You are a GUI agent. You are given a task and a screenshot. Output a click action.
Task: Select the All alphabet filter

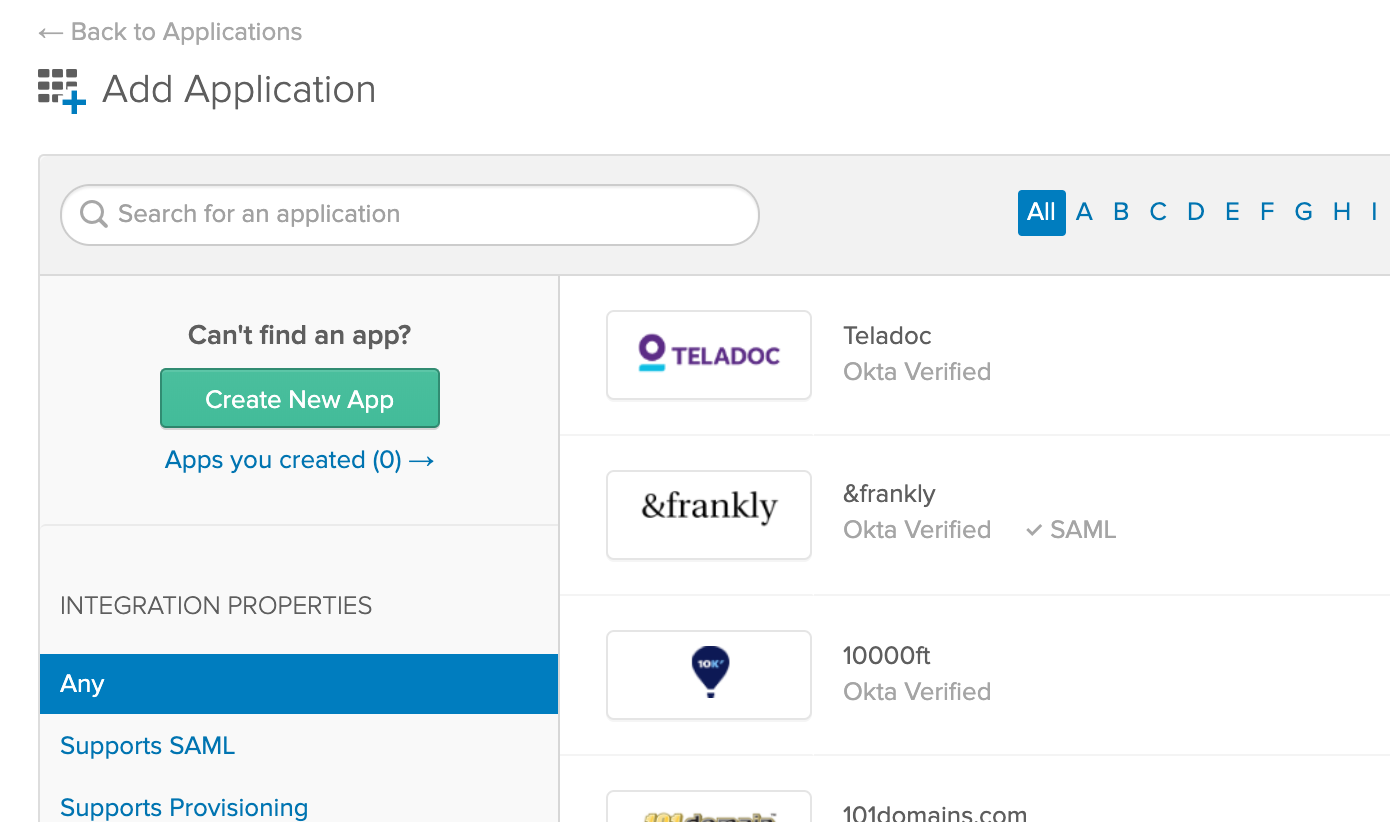[x=1041, y=213]
